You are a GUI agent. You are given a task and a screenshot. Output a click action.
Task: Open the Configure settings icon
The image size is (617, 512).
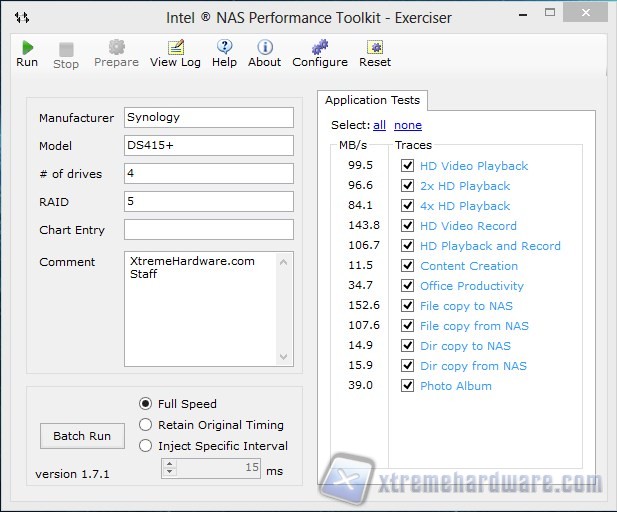pyautogui.click(x=319, y=48)
